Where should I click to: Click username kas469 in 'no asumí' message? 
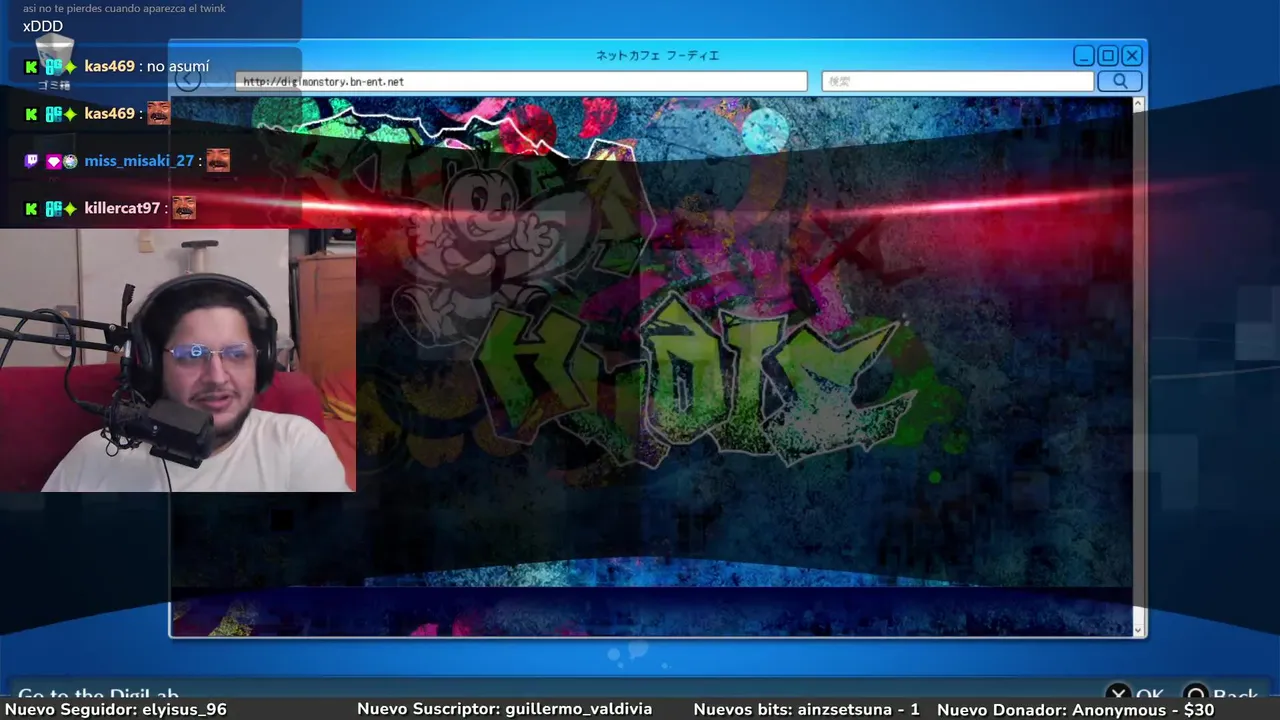[109, 66]
